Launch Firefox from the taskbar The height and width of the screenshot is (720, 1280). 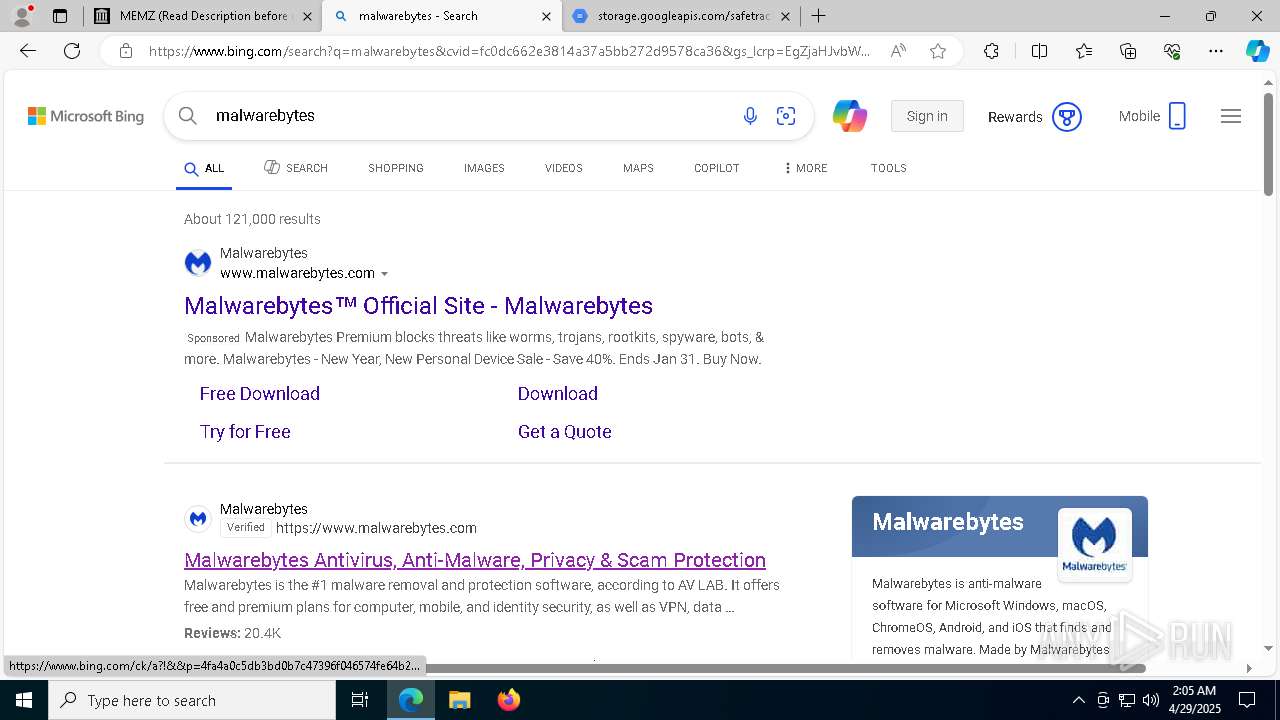point(508,700)
